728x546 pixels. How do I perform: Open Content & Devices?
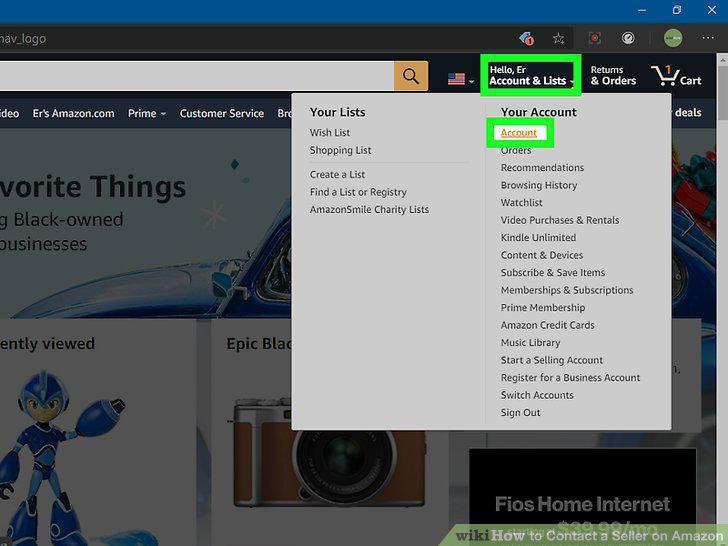point(542,255)
